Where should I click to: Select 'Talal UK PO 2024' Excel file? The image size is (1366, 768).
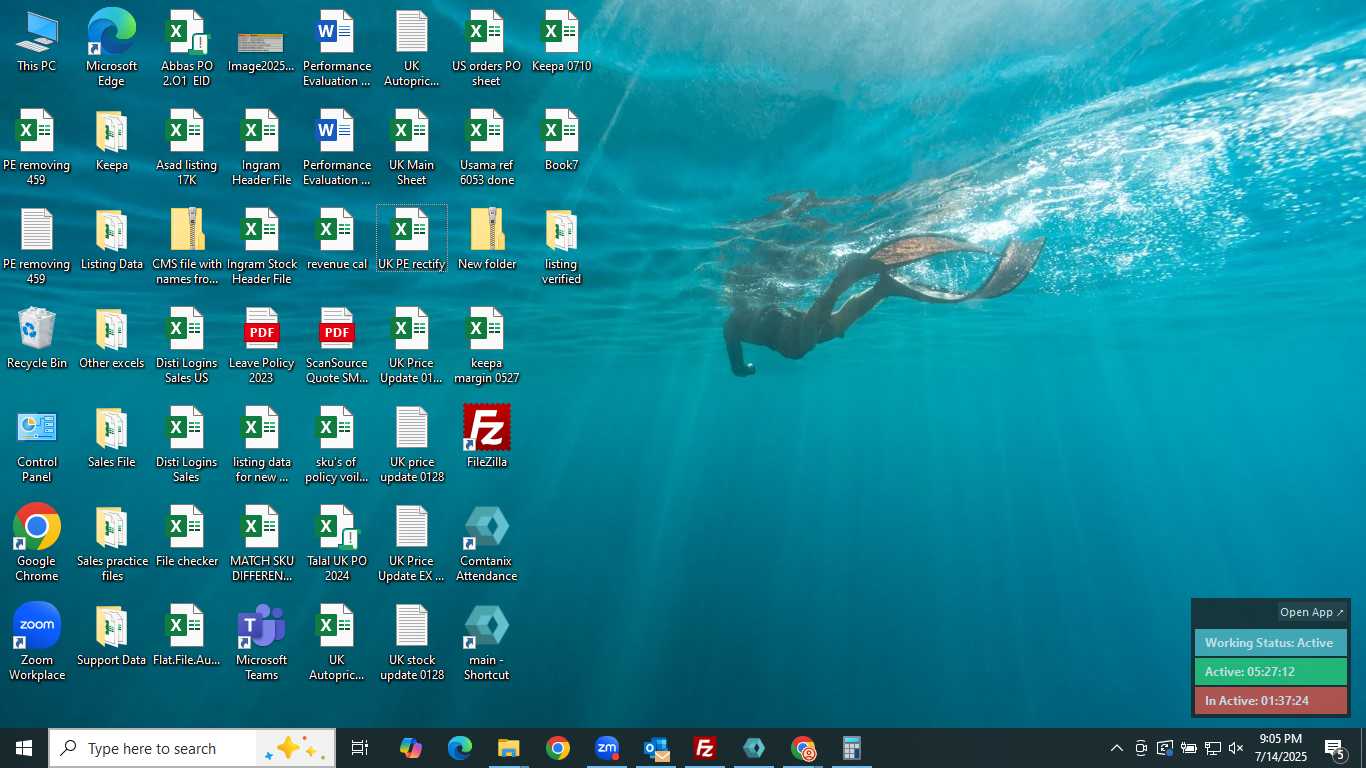pyautogui.click(x=337, y=543)
